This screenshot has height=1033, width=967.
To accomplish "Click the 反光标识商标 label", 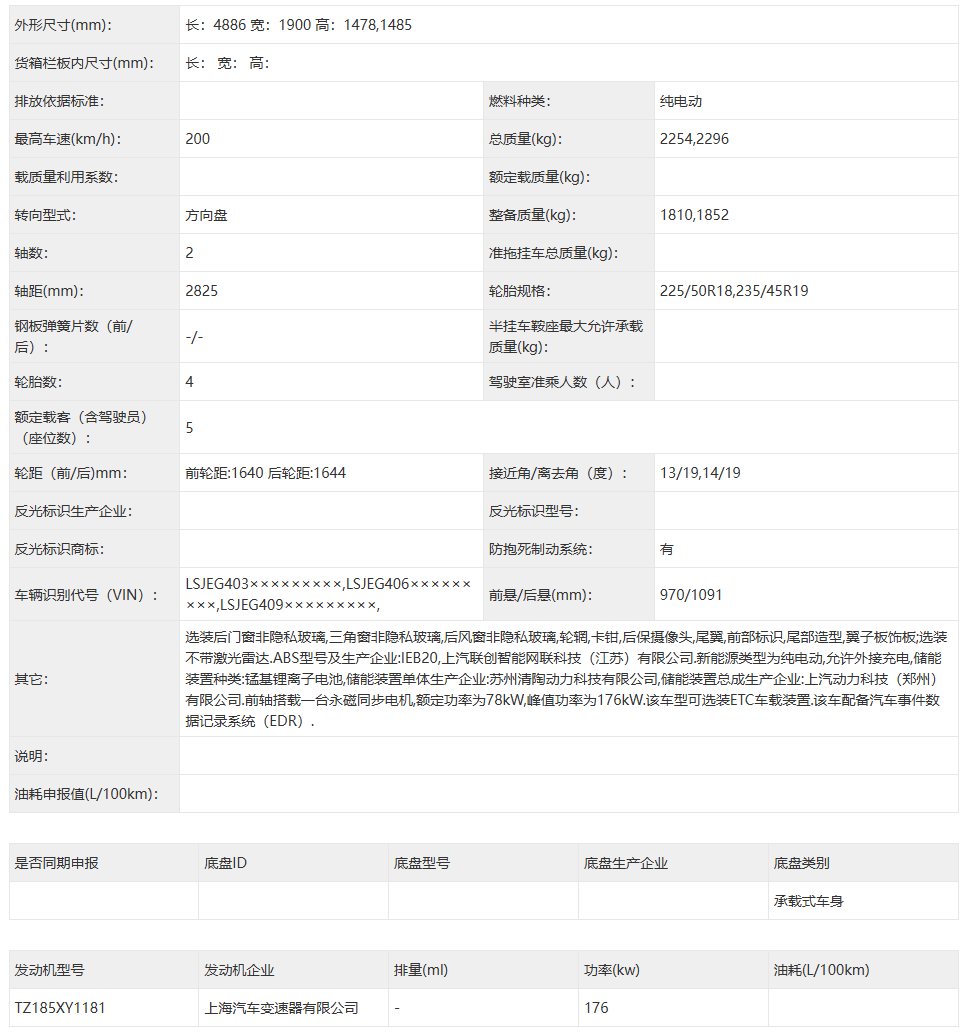I will click(x=59, y=549).
